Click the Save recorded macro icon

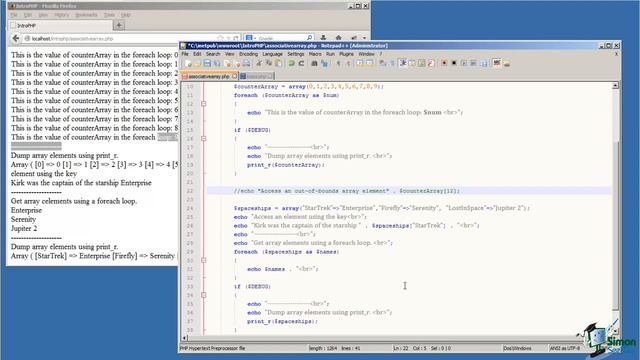483,63
